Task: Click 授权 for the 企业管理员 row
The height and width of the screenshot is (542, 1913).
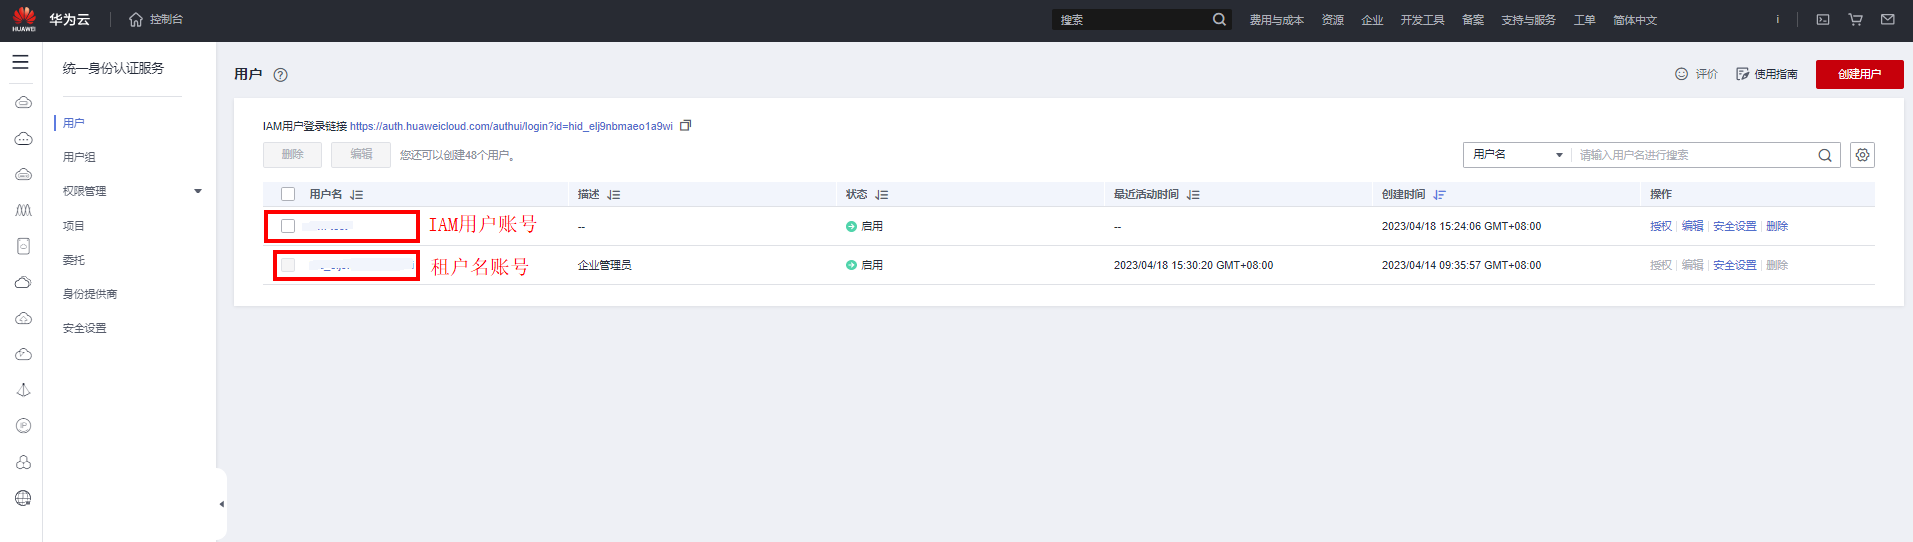Action: (x=1660, y=265)
